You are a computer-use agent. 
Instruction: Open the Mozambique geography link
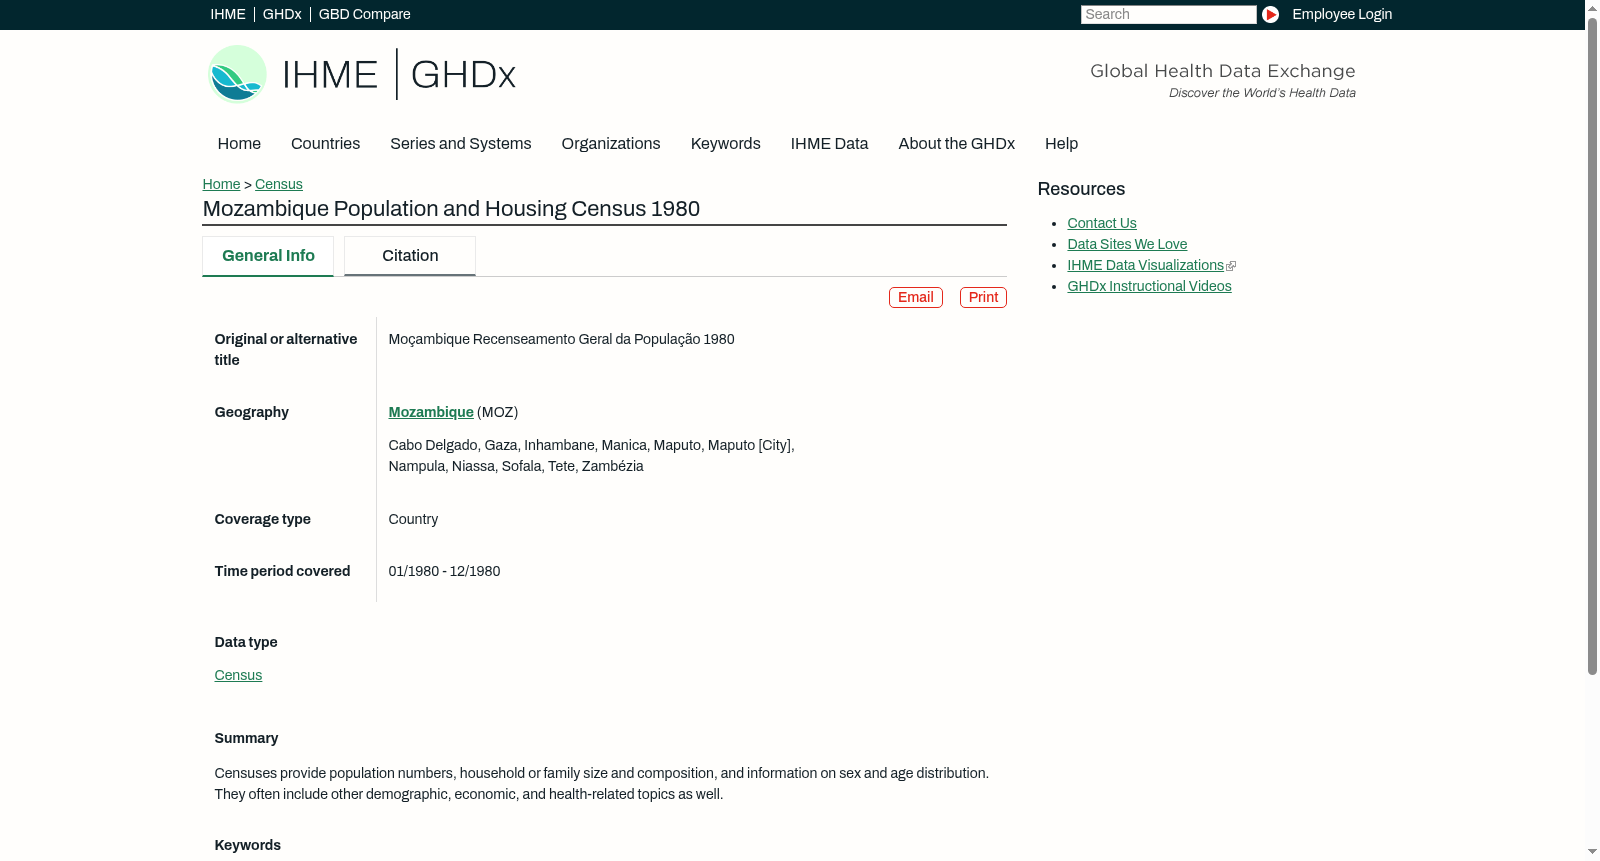pos(431,412)
